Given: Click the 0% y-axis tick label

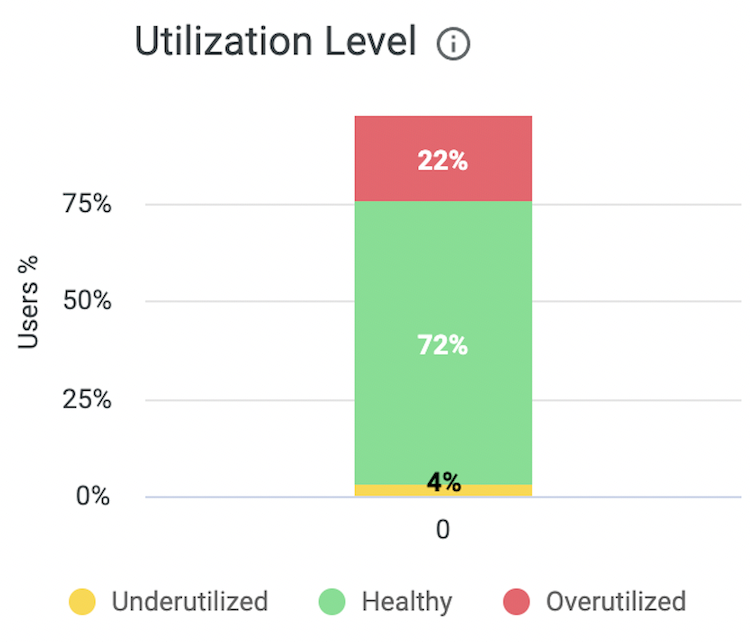Looking at the screenshot, I should click(93, 497).
